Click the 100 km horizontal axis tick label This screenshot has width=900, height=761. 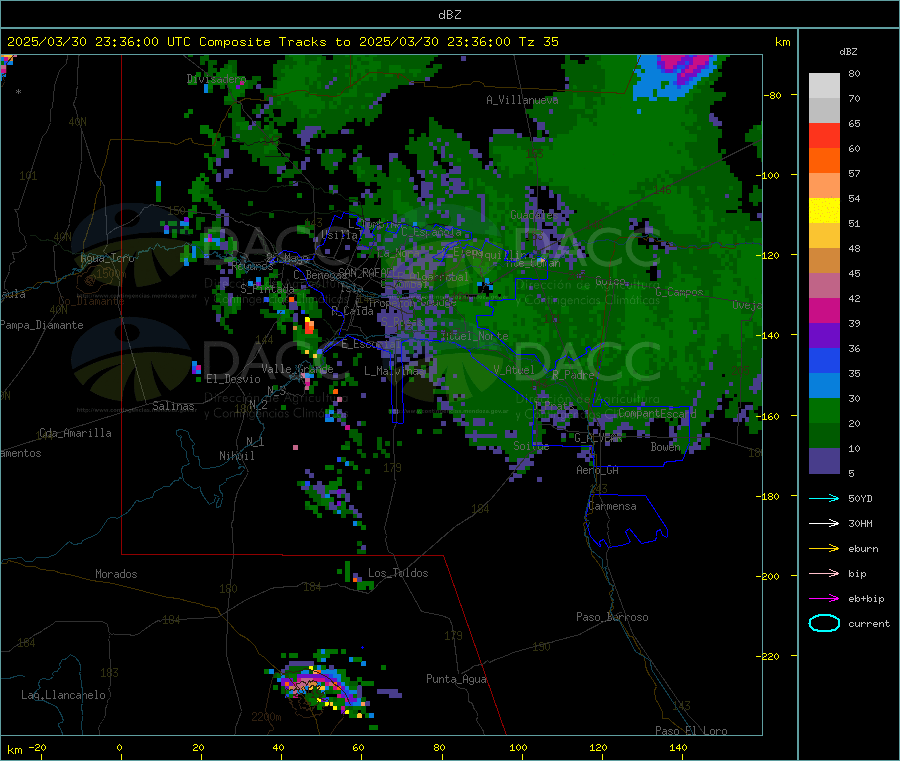coord(518,747)
